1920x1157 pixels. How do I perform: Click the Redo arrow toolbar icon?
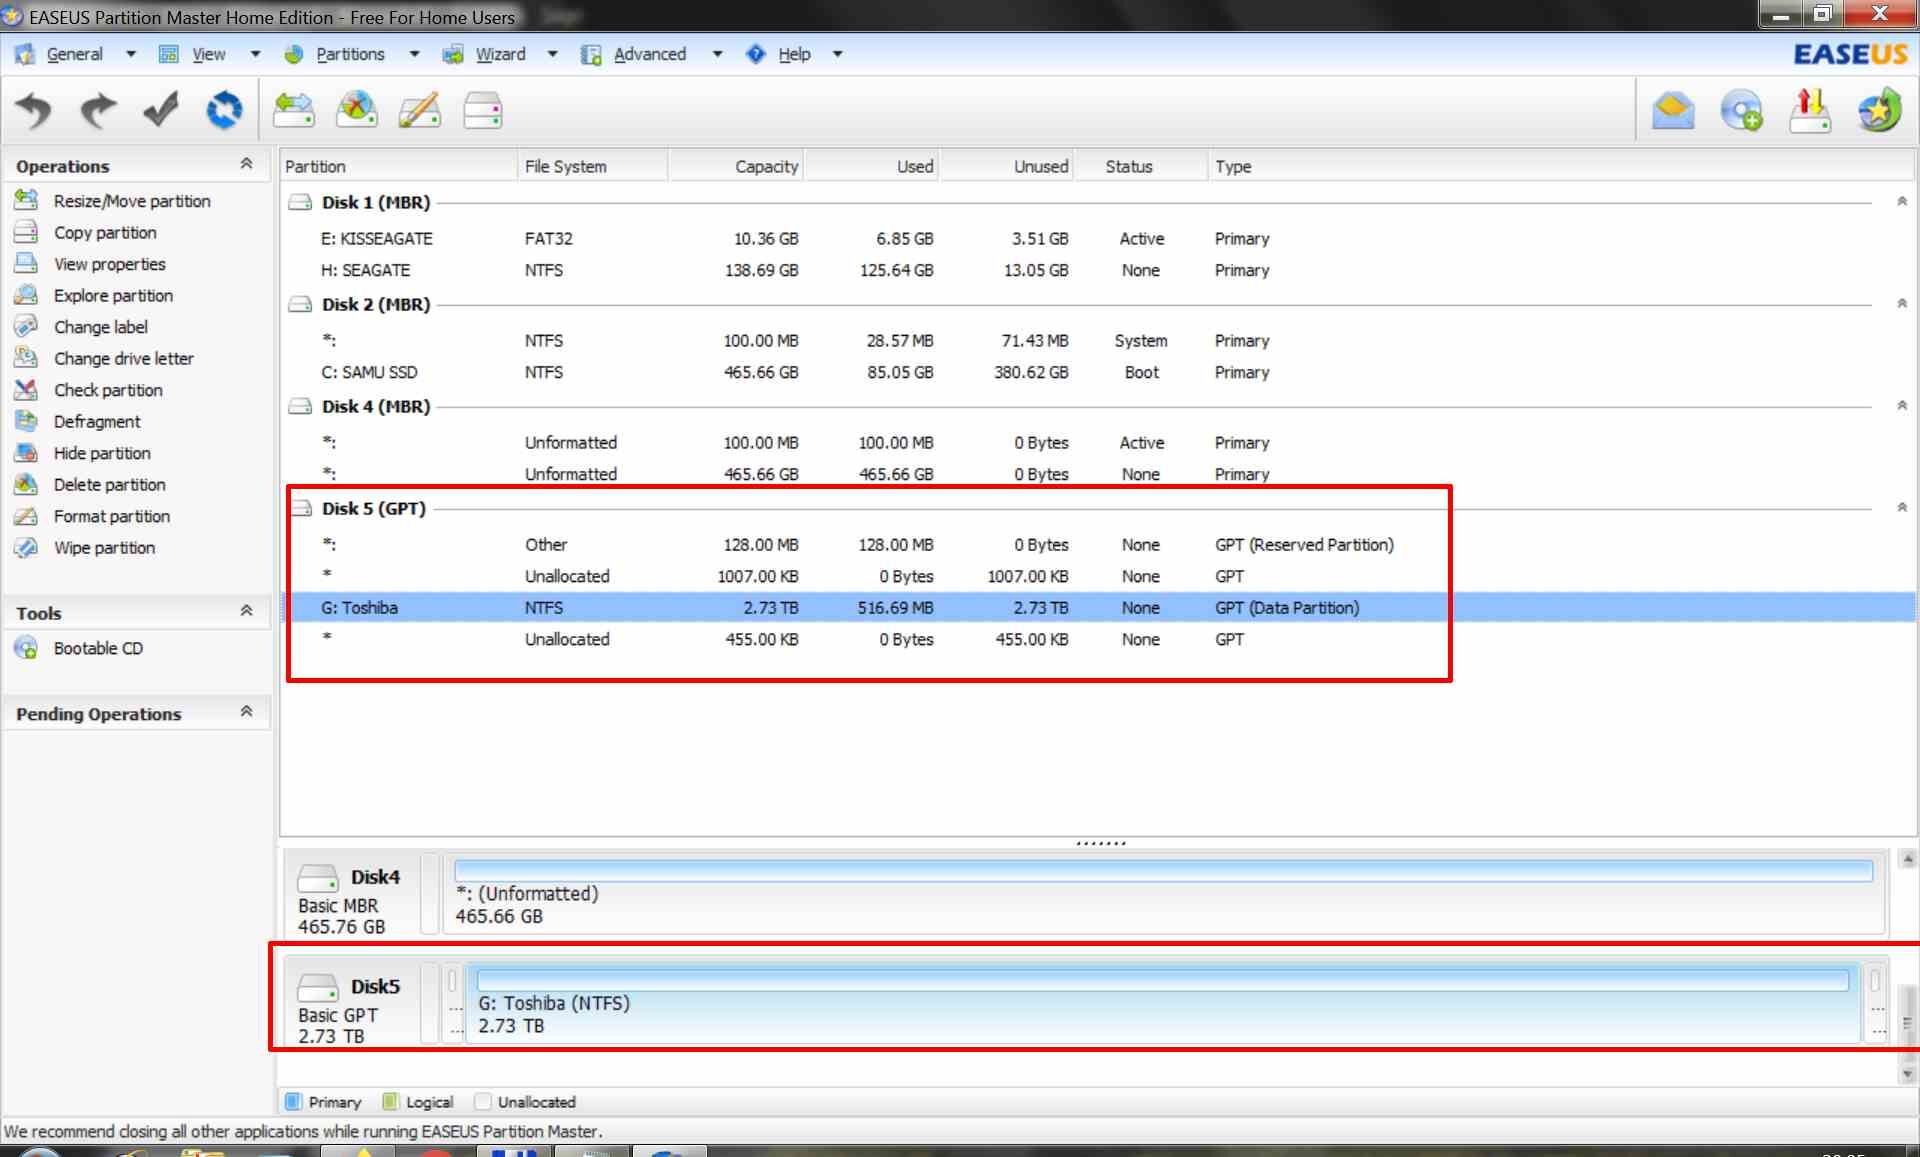click(x=97, y=110)
